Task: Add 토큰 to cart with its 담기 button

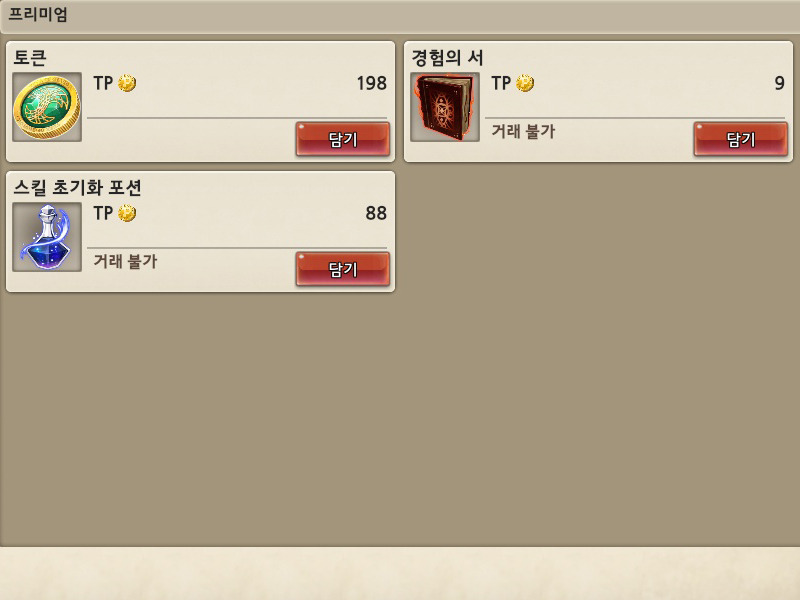Action: pos(343,139)
